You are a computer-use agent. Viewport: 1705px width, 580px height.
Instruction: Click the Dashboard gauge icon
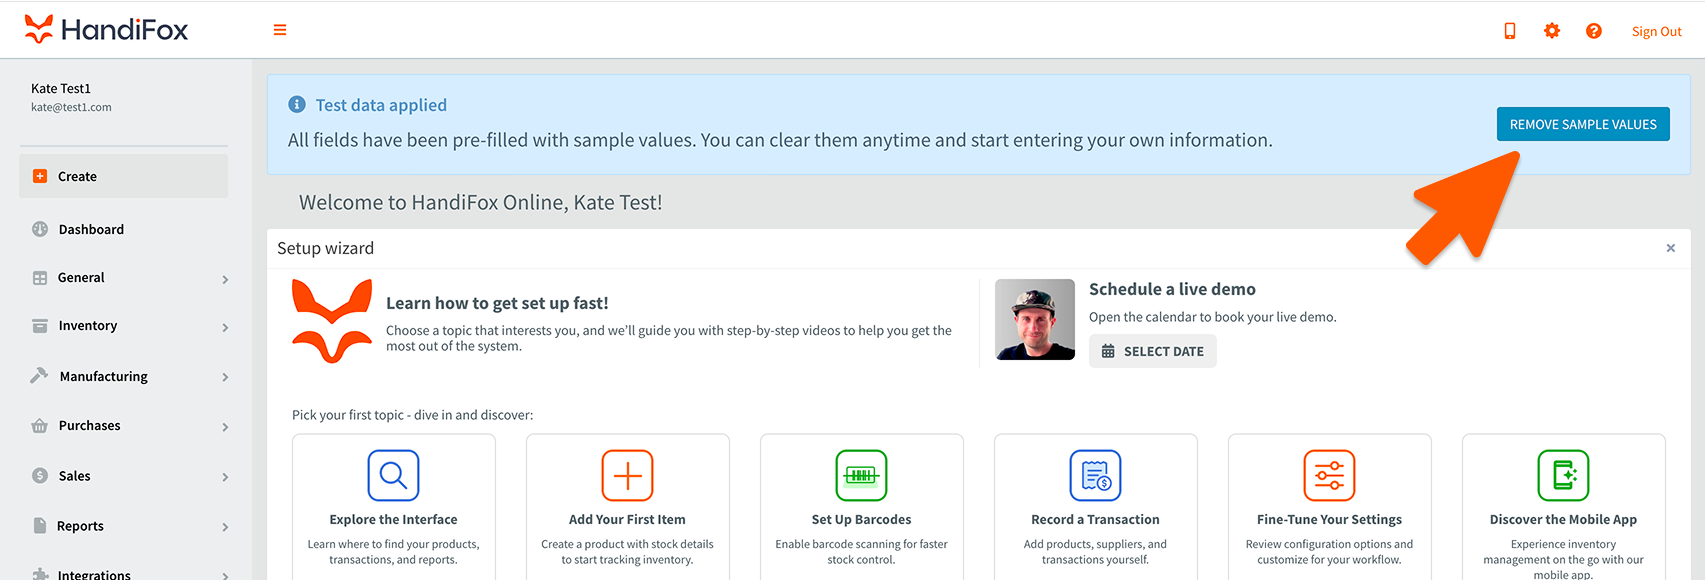pyautogui.click(x=40, y=229)
